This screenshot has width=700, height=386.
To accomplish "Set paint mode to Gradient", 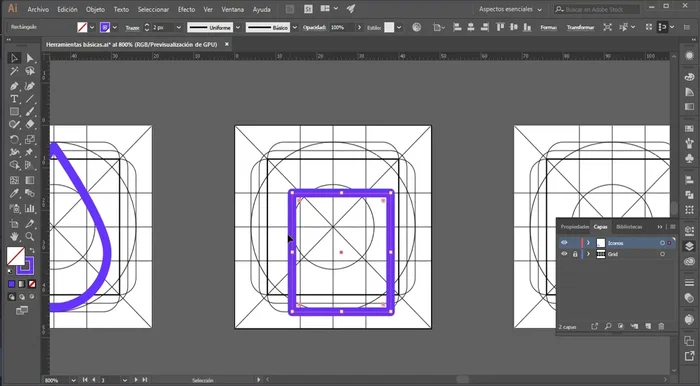I will click(x=21, y=284).
